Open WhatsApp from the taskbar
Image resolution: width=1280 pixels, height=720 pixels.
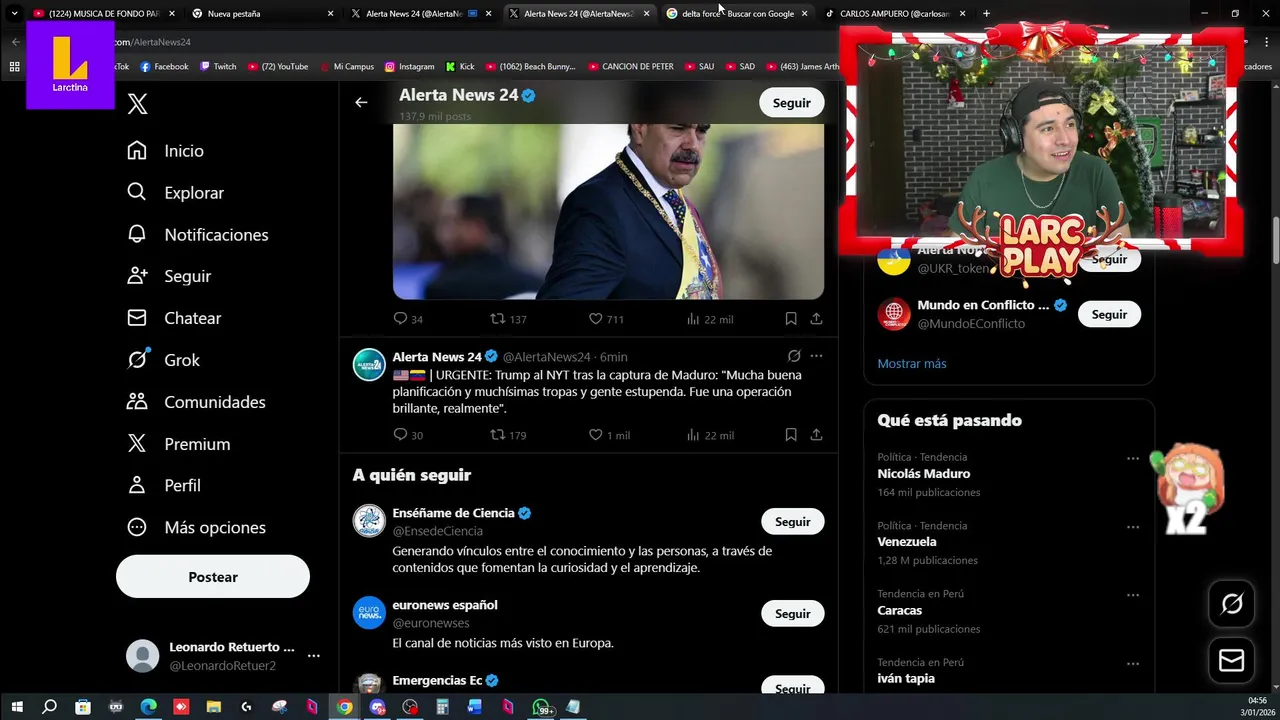pos(541,707)
